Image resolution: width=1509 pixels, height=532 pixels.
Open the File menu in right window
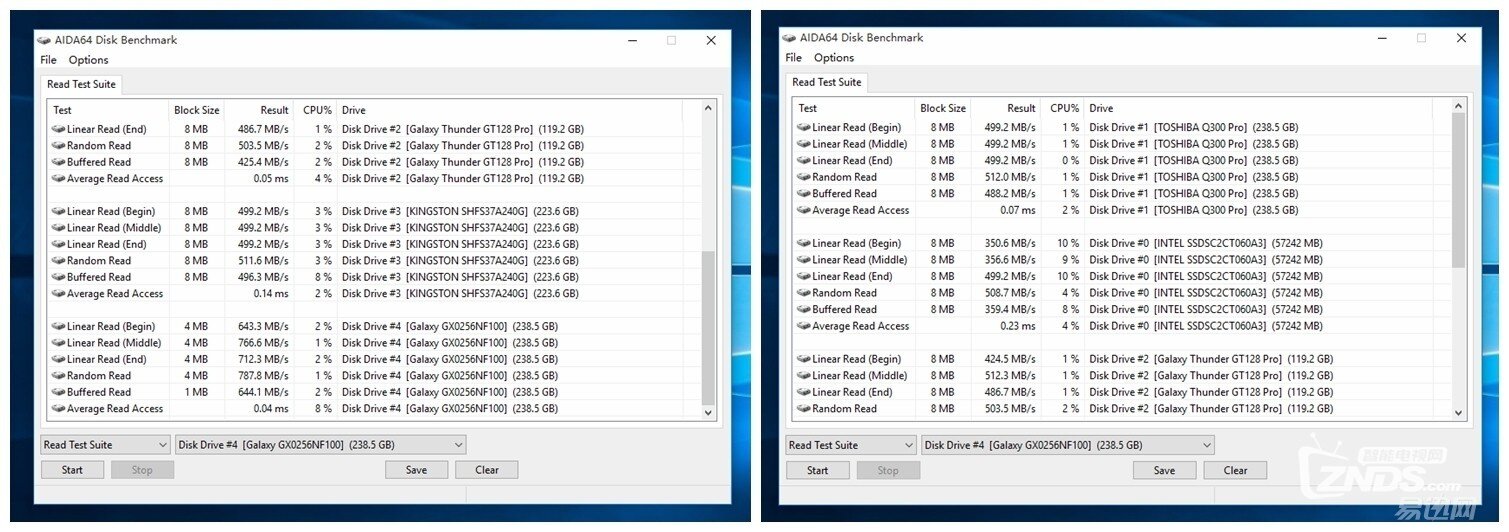tap(794, 58)
